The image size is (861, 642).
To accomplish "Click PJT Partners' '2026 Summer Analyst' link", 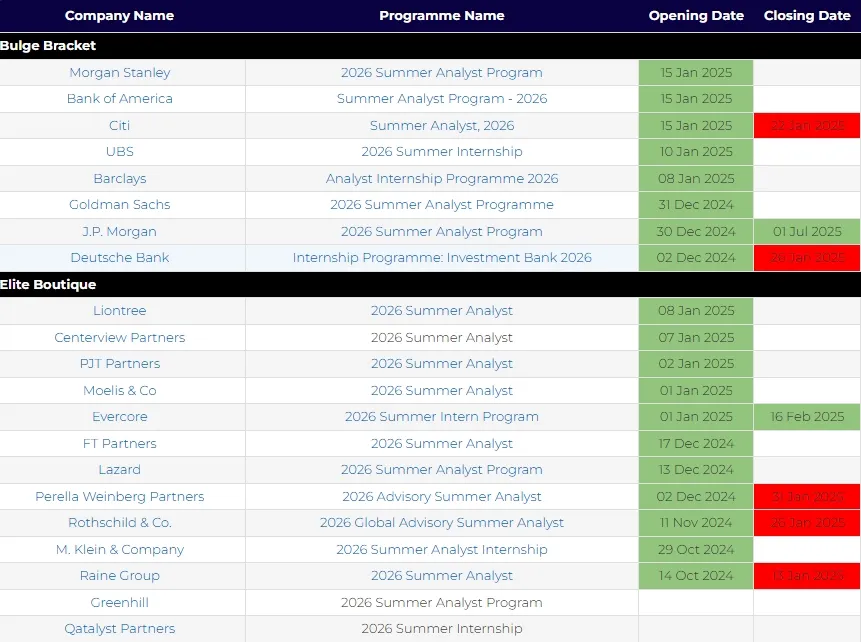I will coord(441,364).
